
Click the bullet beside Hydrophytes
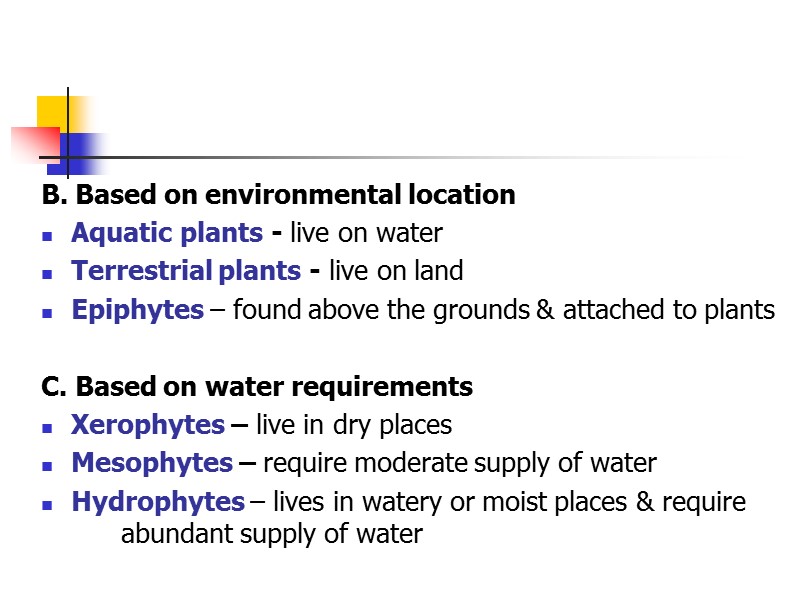pos(47,504)
